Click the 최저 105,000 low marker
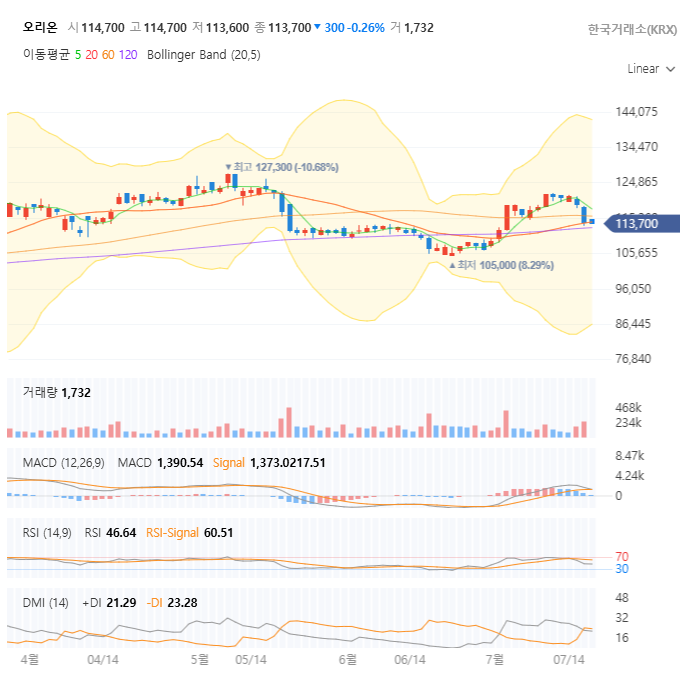Screen dimensions: 680x697 (x=502, y=265)
